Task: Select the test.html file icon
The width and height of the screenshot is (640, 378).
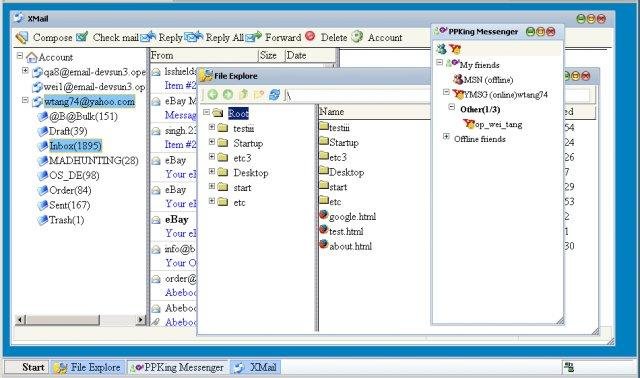Action: pyautogui.click(x=324, y=230)
